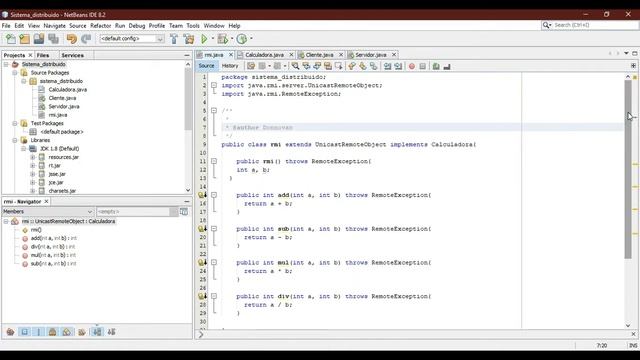The image size is (640, 360).
Task: Collapse the add method code fold
Action: (214, 195)
